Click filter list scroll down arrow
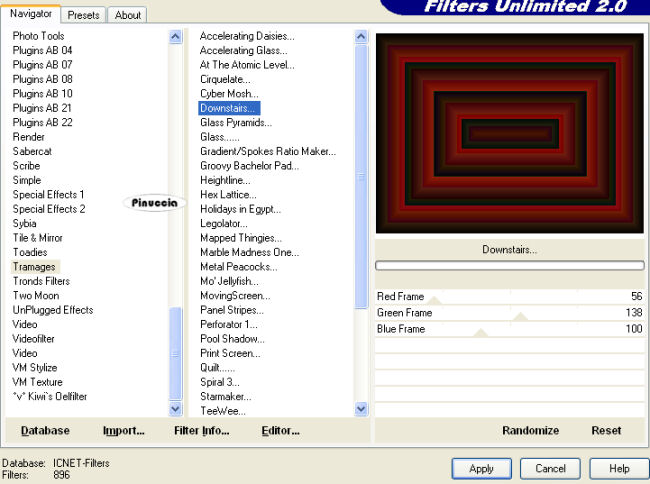Image resolution: width=650 pixels, height=484 pixels. coord(361,409)
